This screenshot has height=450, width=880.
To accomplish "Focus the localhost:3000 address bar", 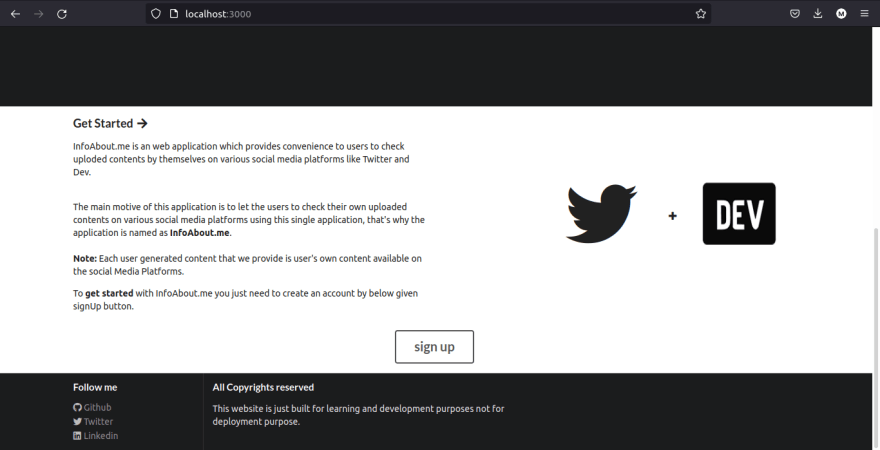I will 428,14.
